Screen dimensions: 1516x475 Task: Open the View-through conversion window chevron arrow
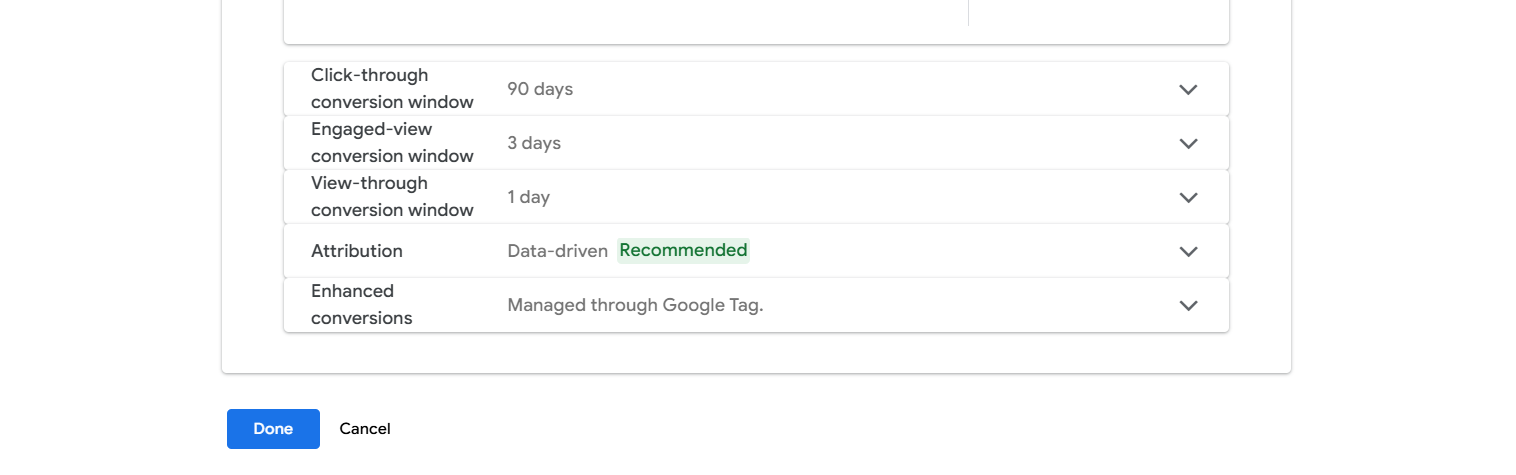coord(1188,197)
